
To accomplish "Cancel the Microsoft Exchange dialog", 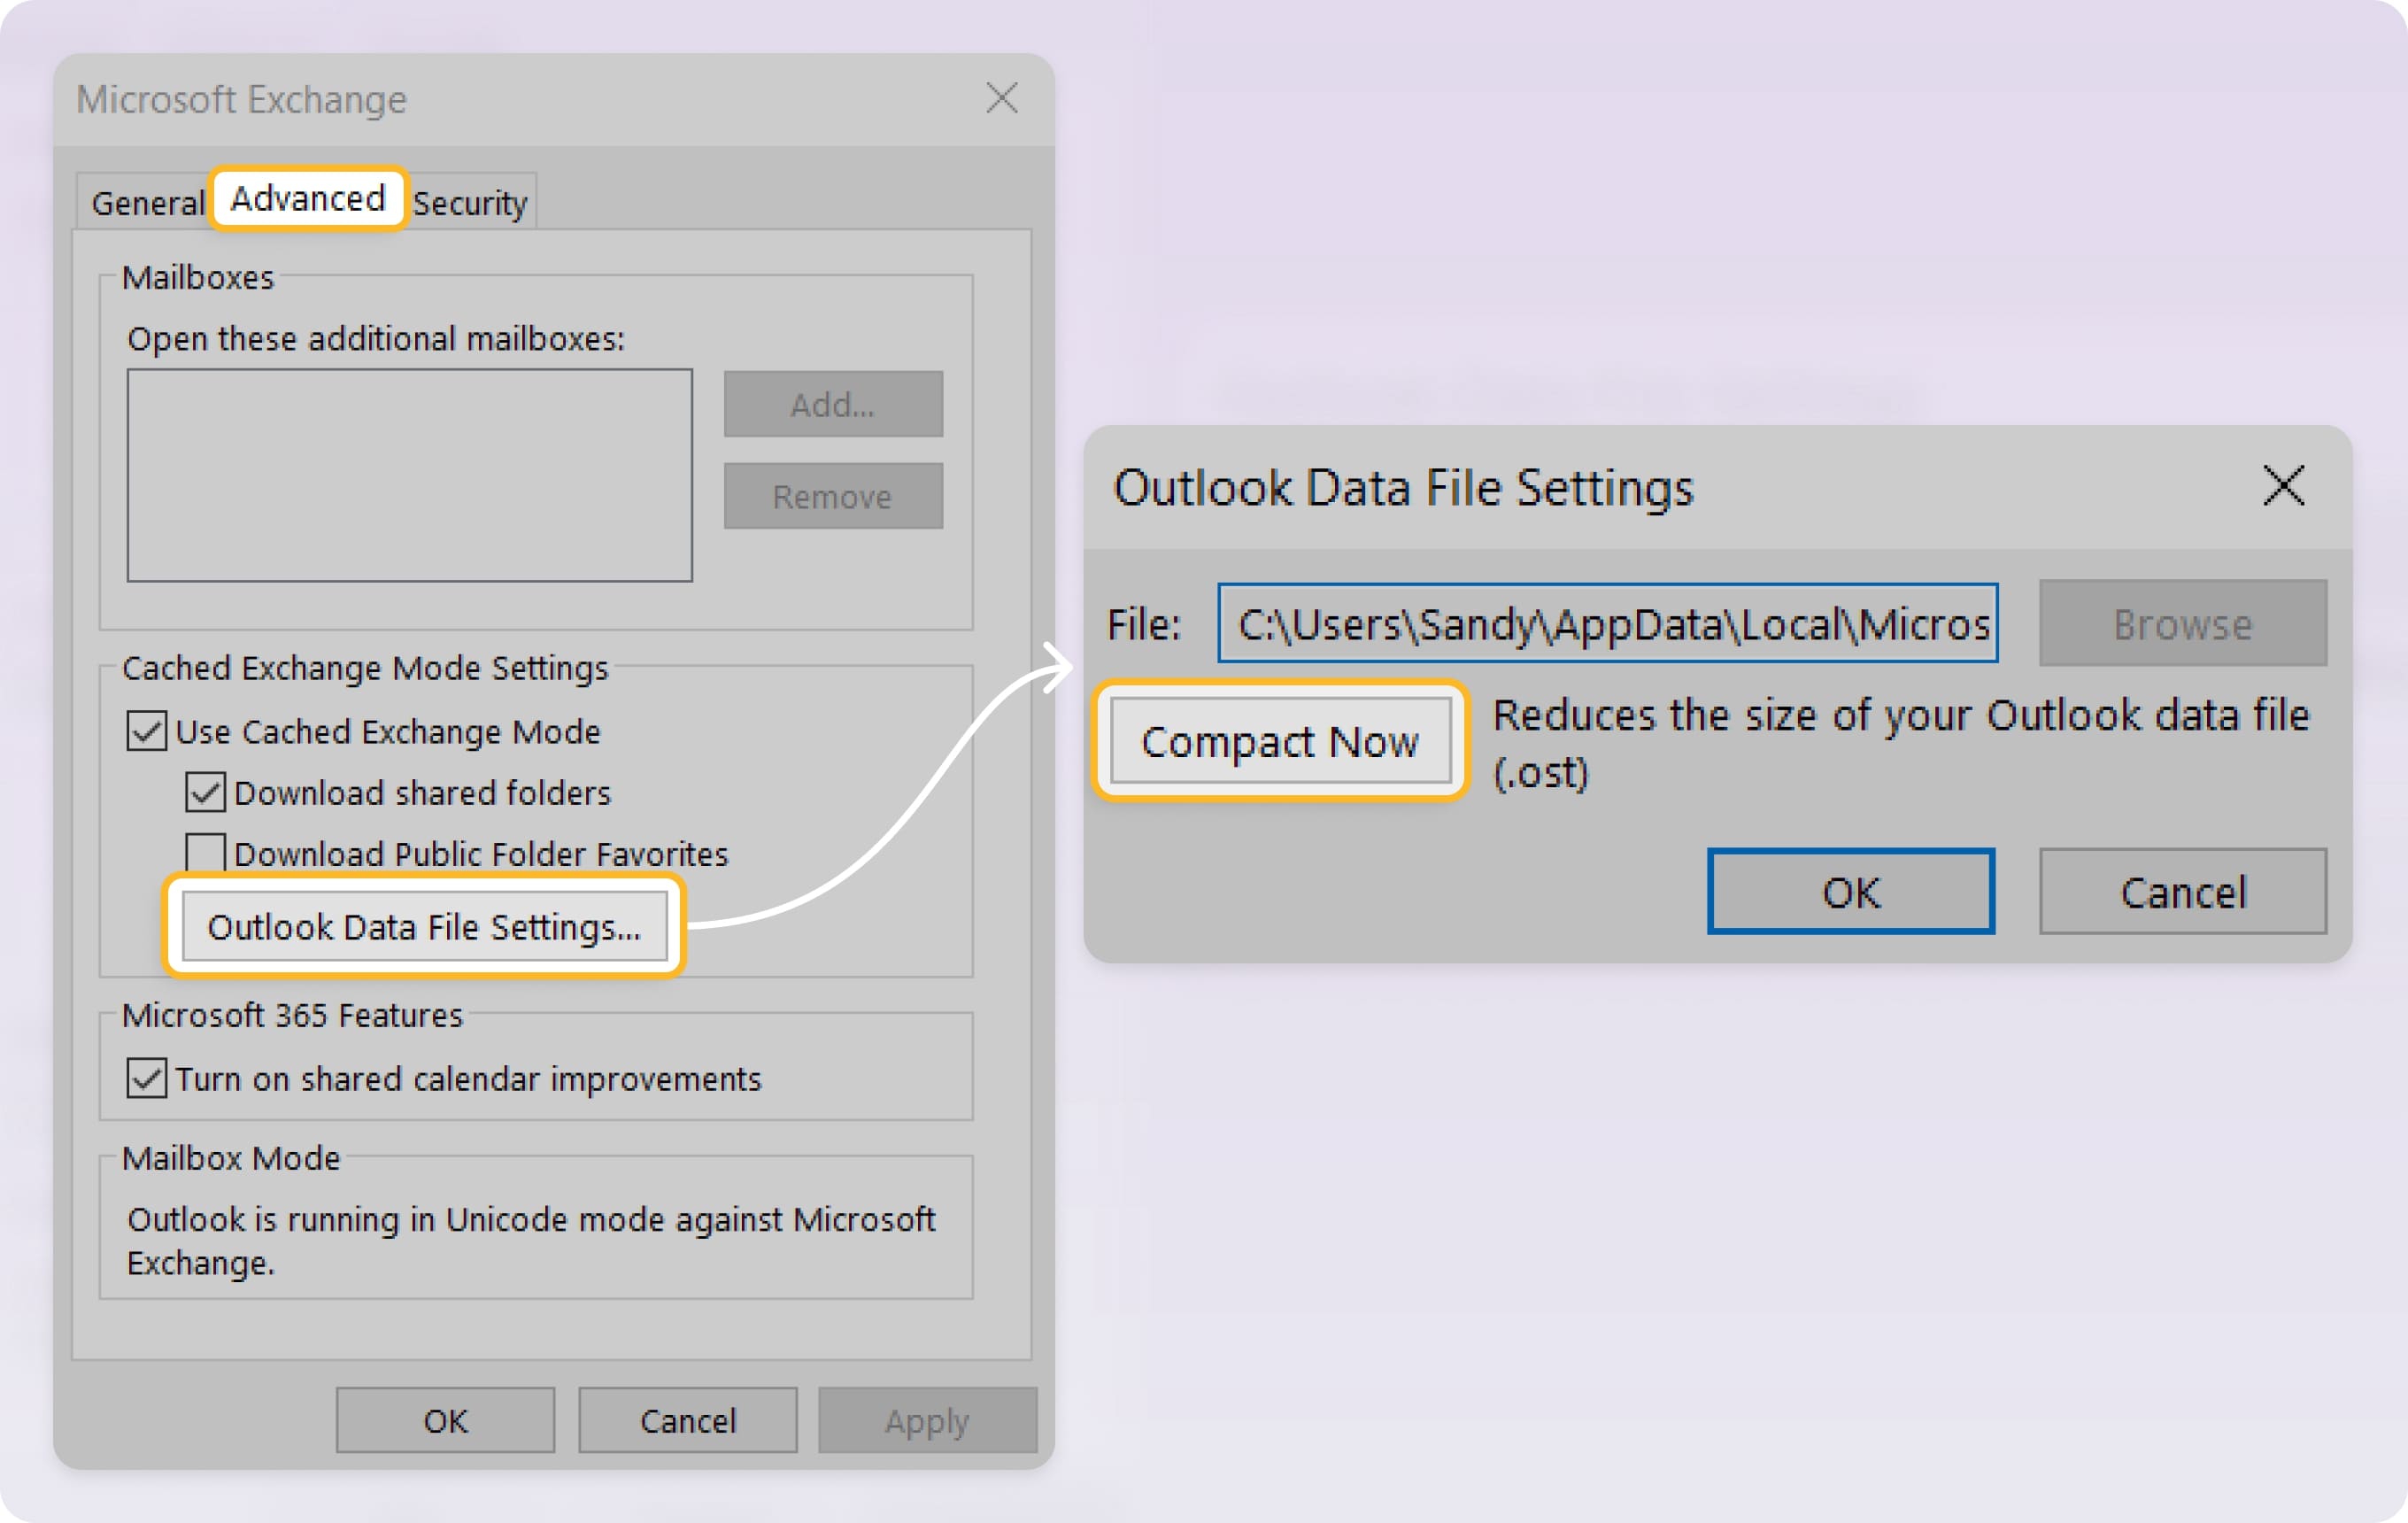I will (687, 1420).
